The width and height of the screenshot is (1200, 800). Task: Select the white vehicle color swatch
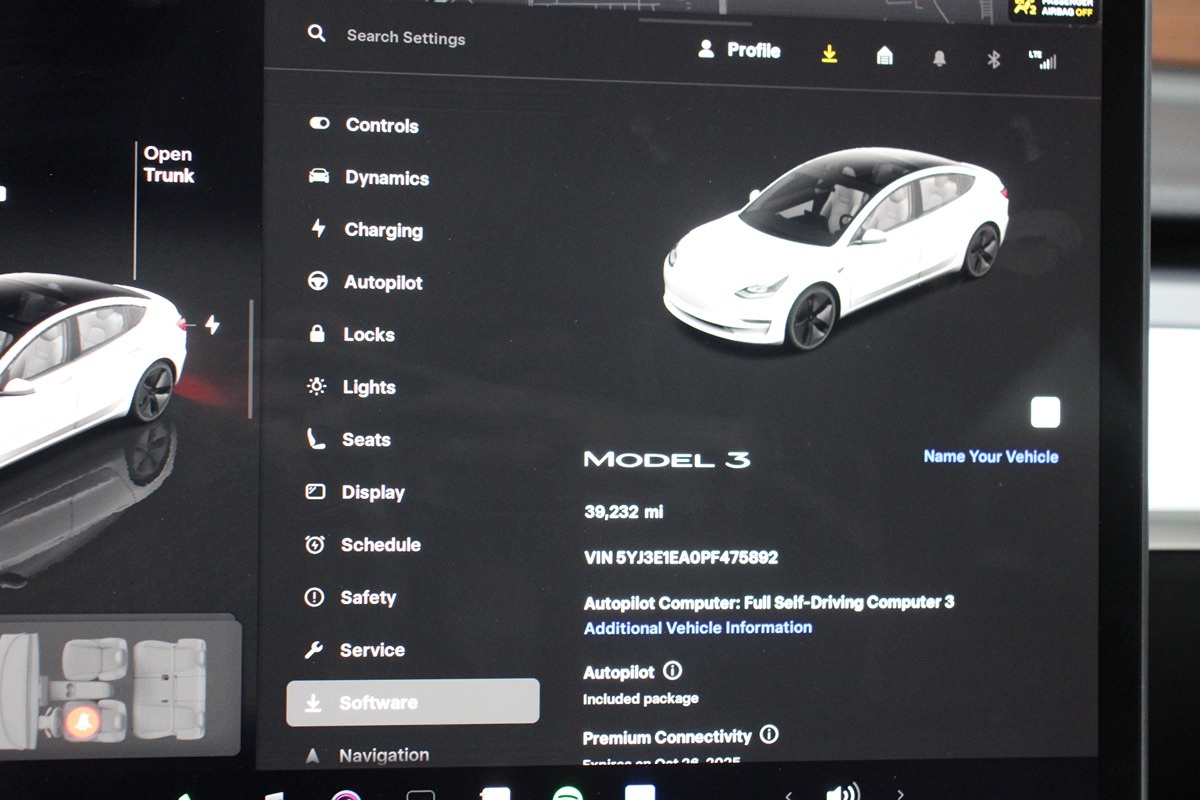[1045, 412]
